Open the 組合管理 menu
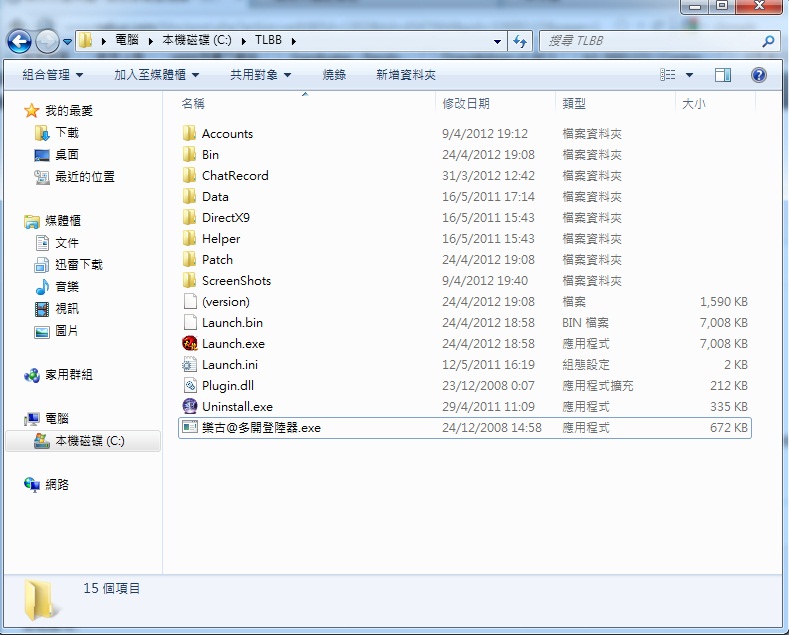The width and height of the screenshot is (789, 635). 53,75
